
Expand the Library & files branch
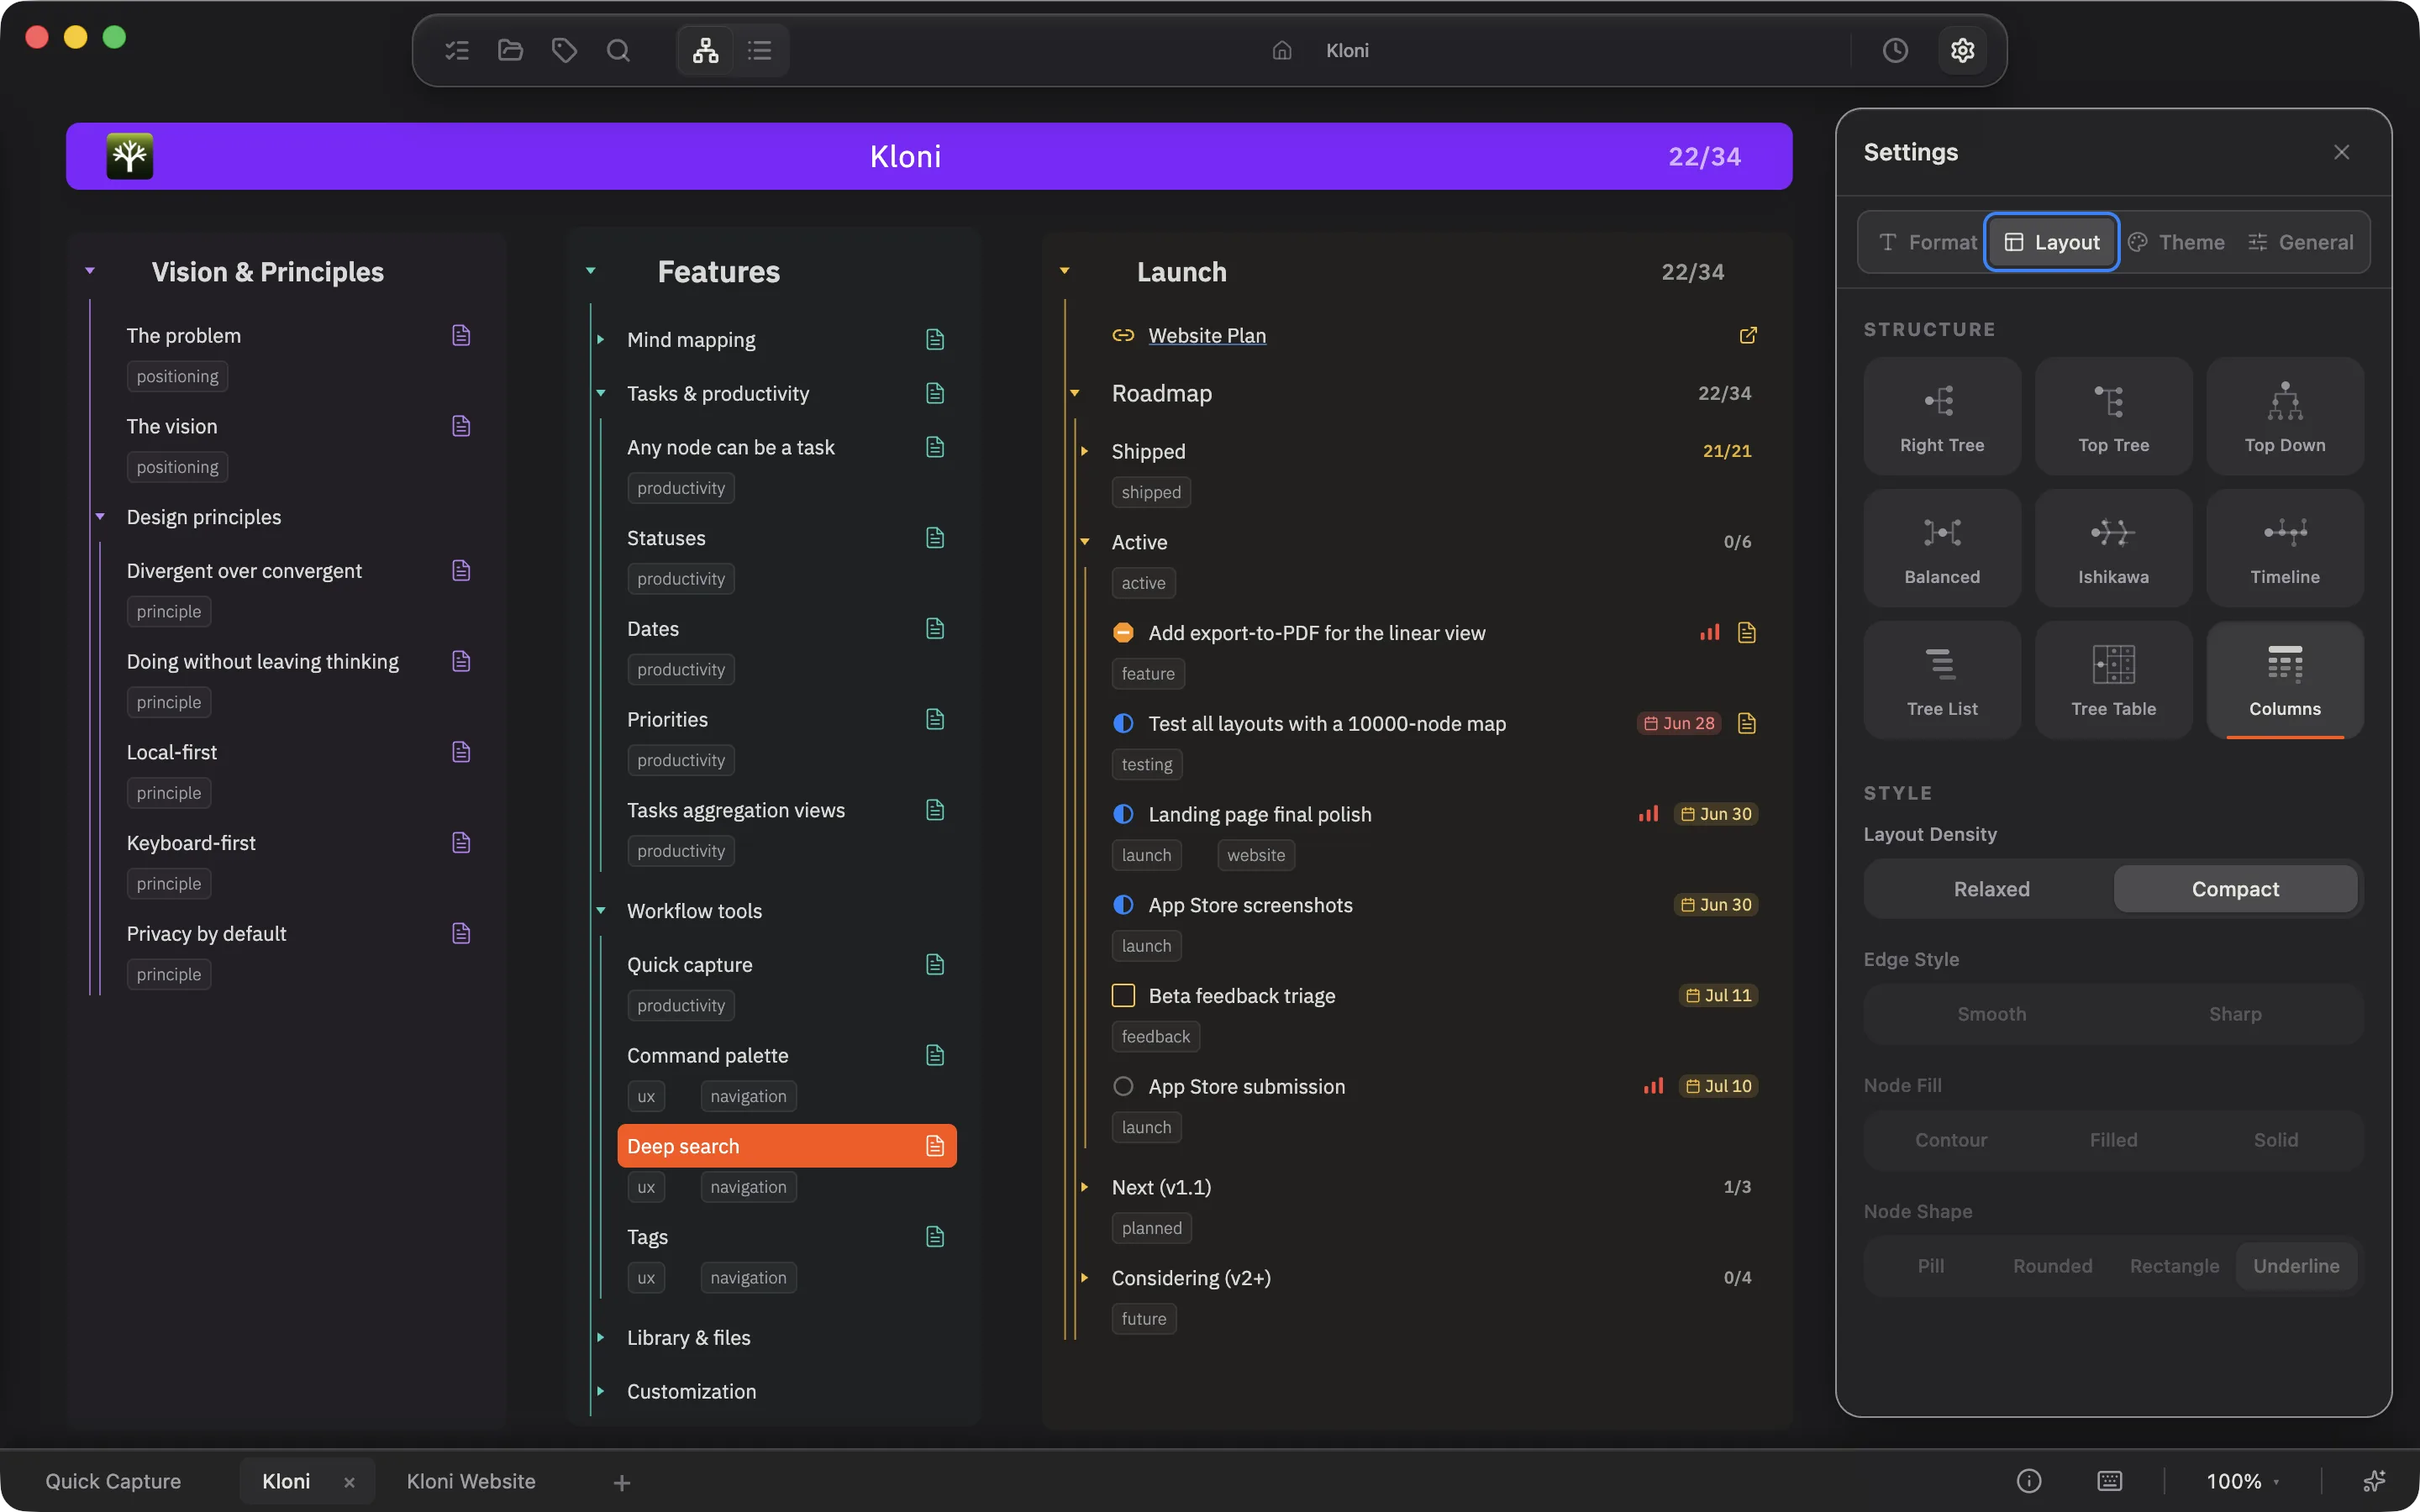click(600, 1337)
